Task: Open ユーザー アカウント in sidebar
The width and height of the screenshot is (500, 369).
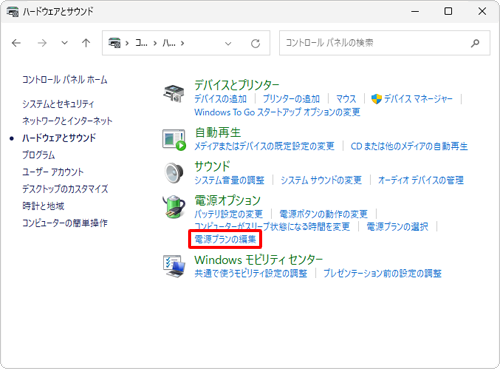Action: (x=53, y=172)
